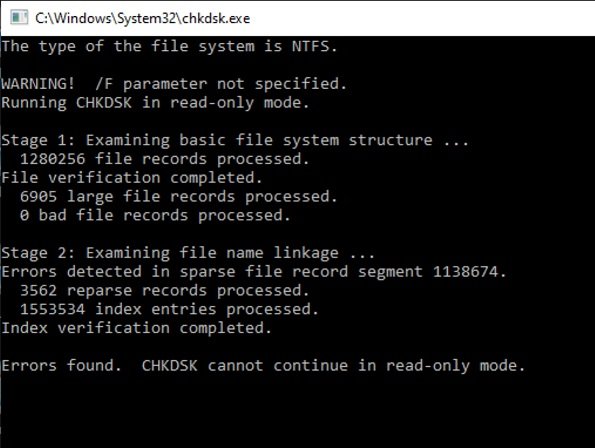Image resolution: width=595 pixels, height=448 pixels.
Task: Click the 'Stage 2: Examining file name linkage' line
Action: coord(188,253)
